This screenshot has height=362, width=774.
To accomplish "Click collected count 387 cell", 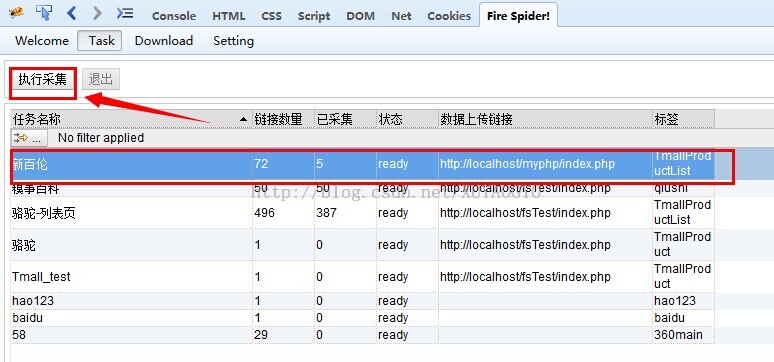I will tap(346, 213).
